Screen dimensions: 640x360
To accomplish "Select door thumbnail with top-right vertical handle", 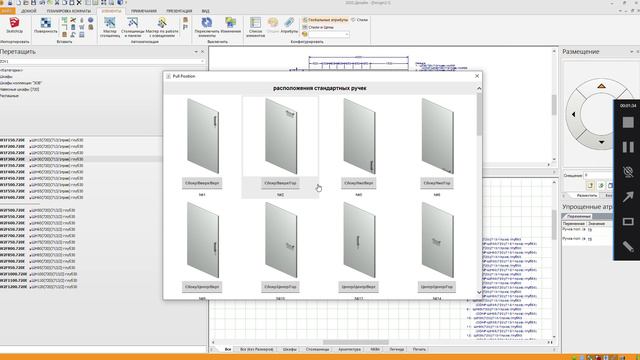I will coord(202,136).
